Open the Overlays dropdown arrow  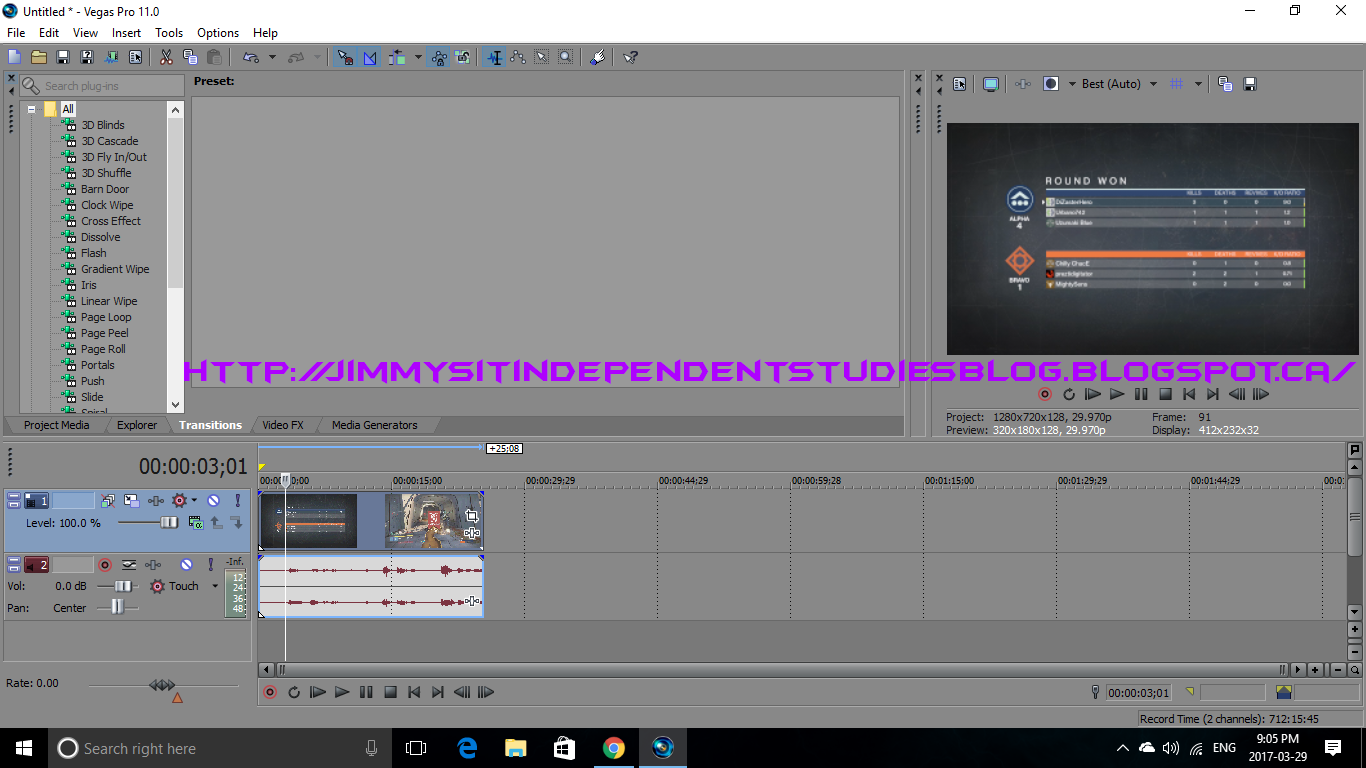tap(1198, 84)
